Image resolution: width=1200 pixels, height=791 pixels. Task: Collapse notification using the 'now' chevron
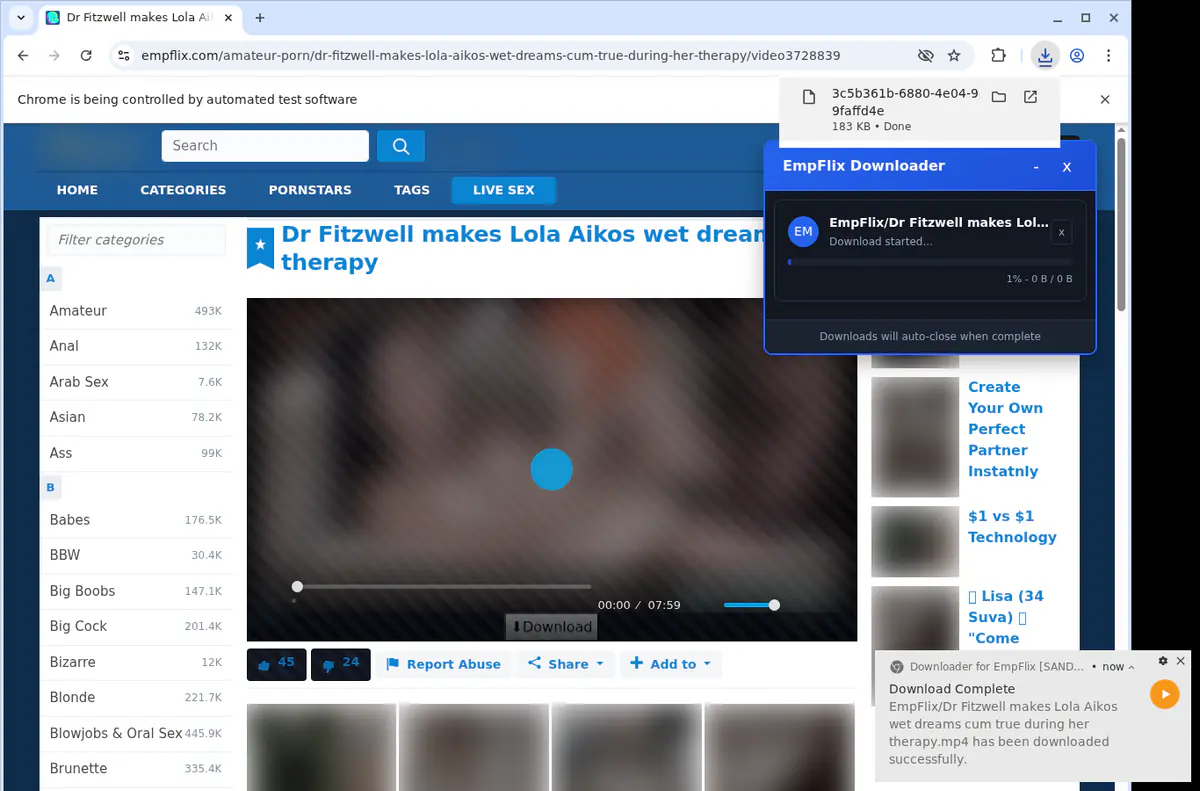click(1131, 667)
